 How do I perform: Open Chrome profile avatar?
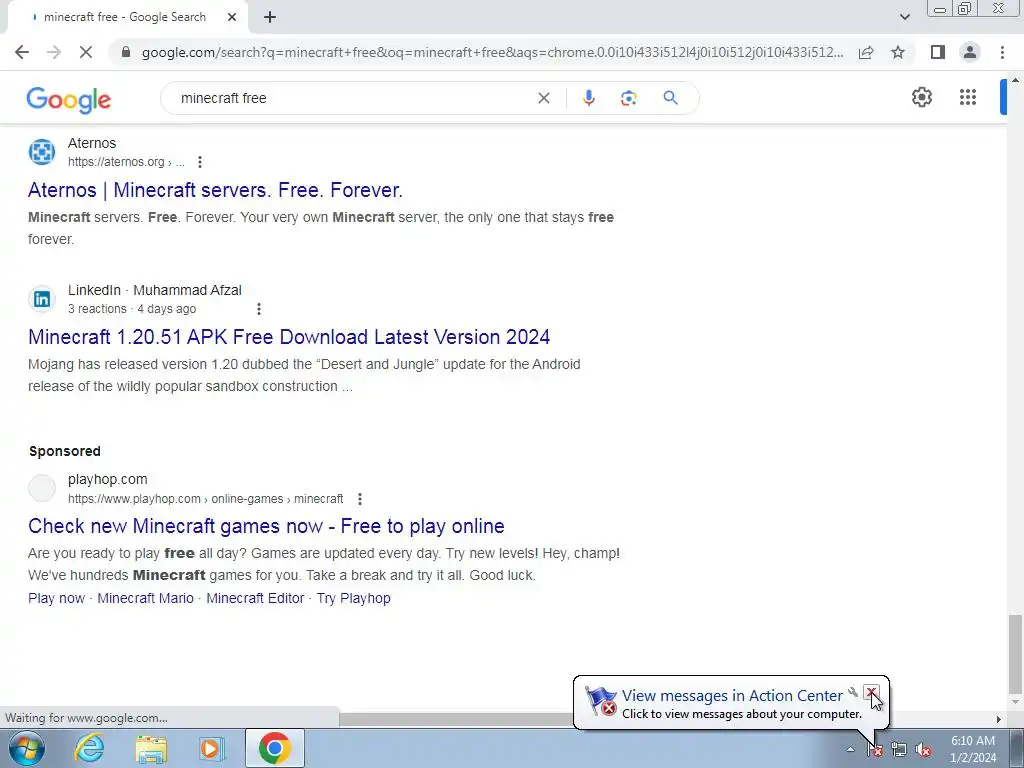click(x=970, y=52)
